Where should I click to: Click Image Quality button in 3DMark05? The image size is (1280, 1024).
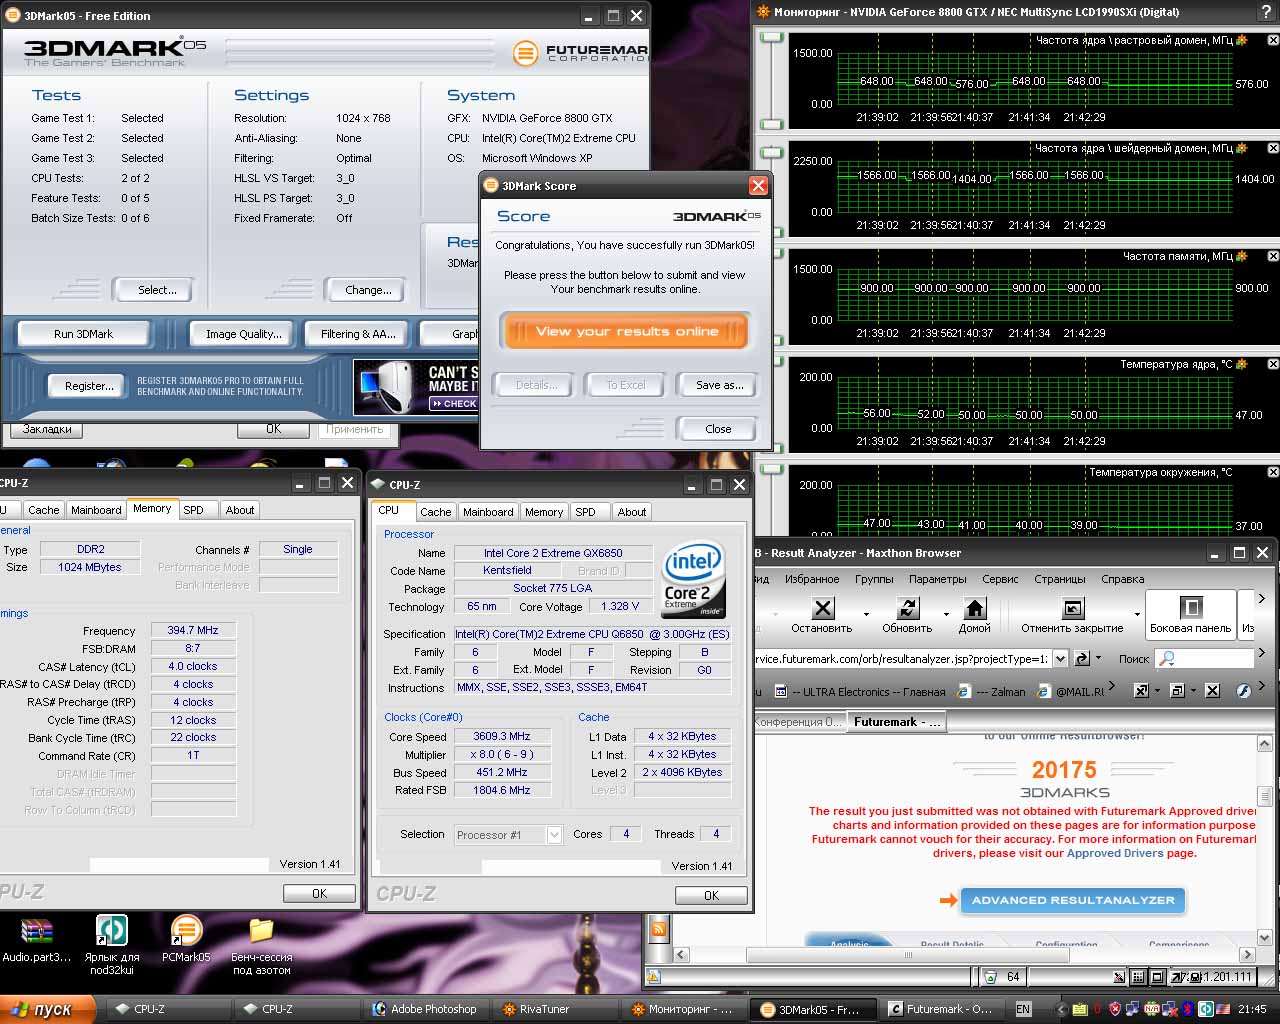click(243, 334)
